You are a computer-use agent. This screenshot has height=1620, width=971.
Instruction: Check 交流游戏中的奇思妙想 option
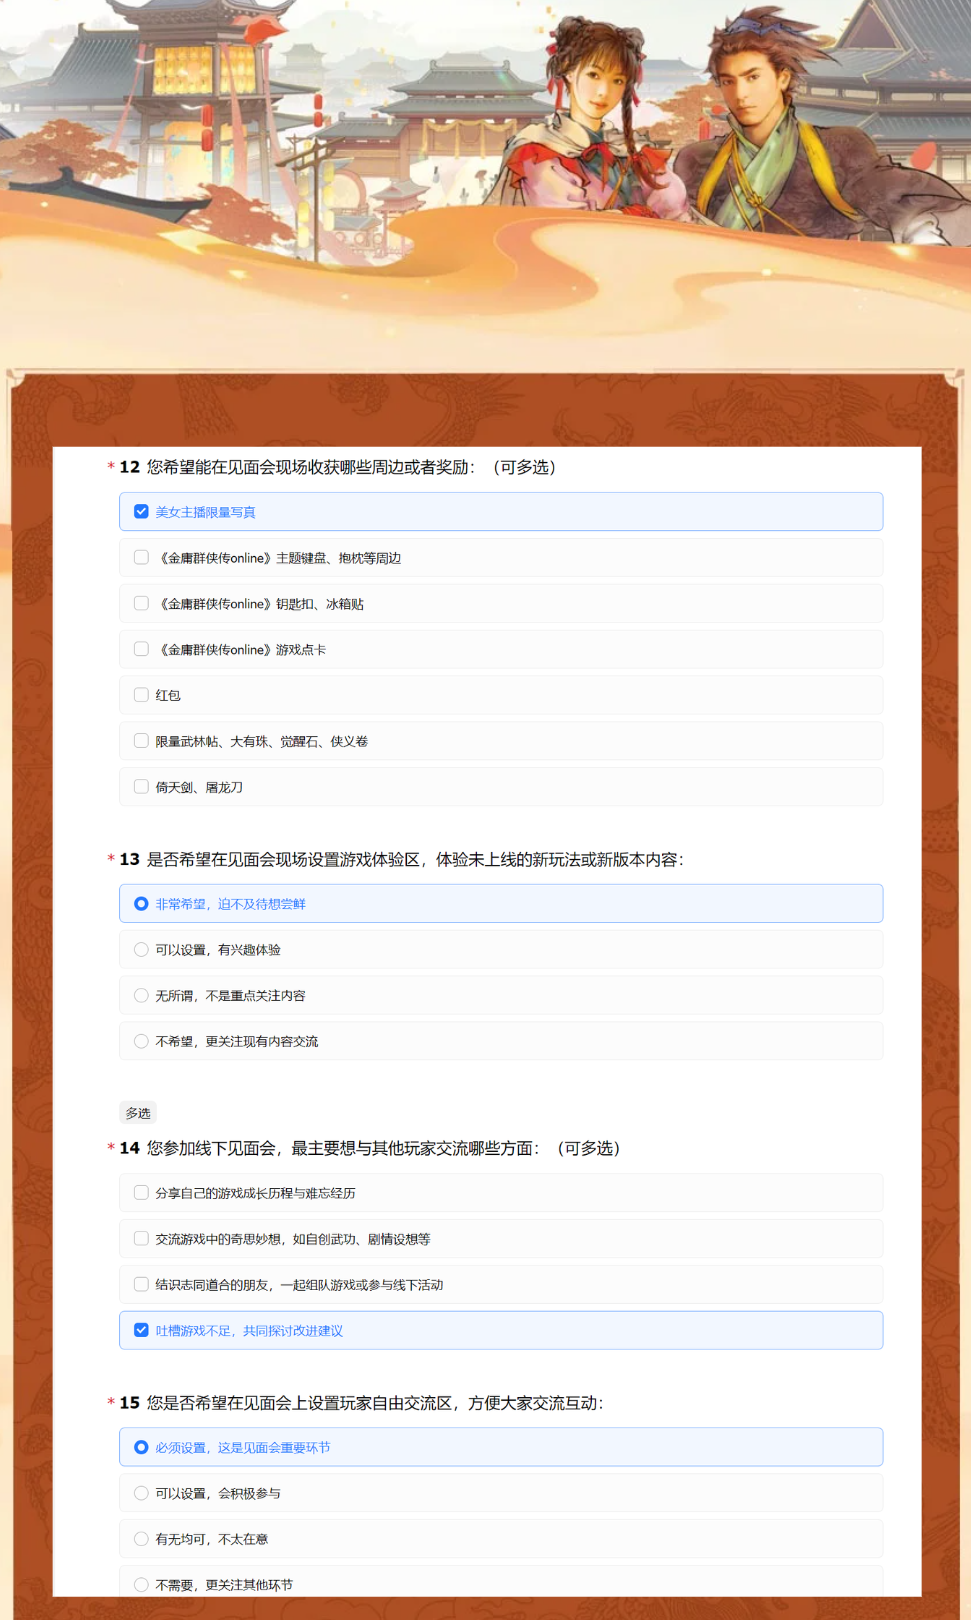(501, 1239)
